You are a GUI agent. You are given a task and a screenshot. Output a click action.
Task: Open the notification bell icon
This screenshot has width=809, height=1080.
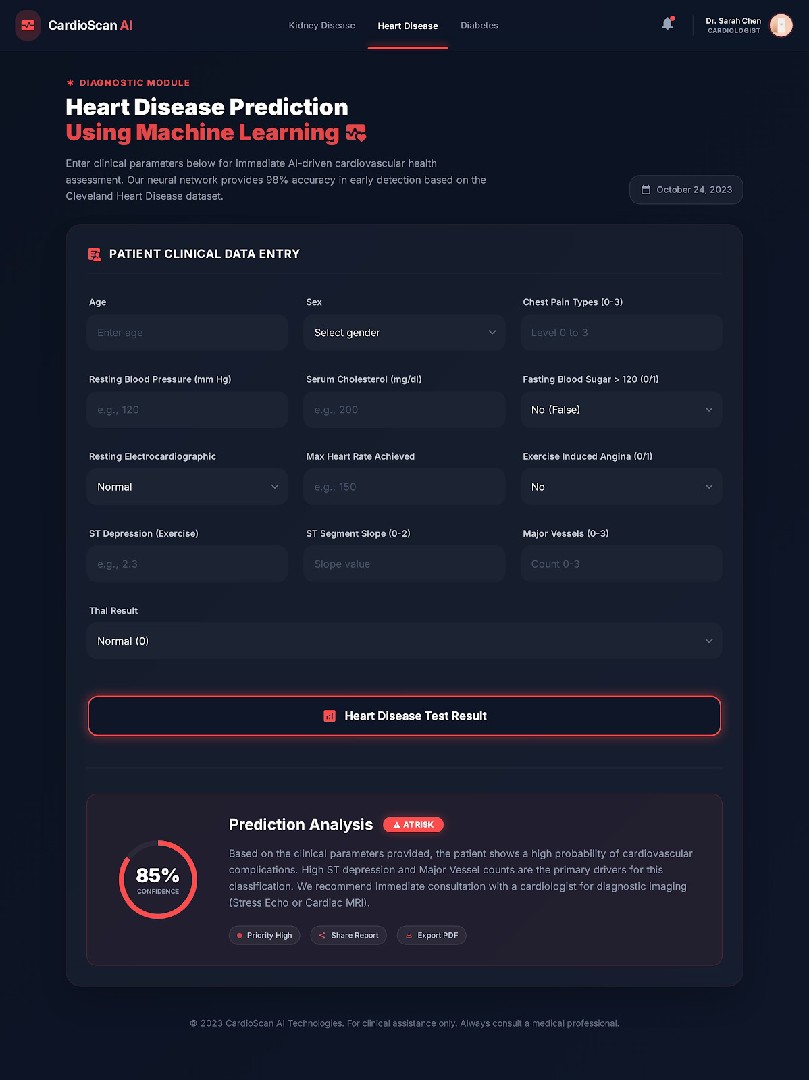click(666, 24)
